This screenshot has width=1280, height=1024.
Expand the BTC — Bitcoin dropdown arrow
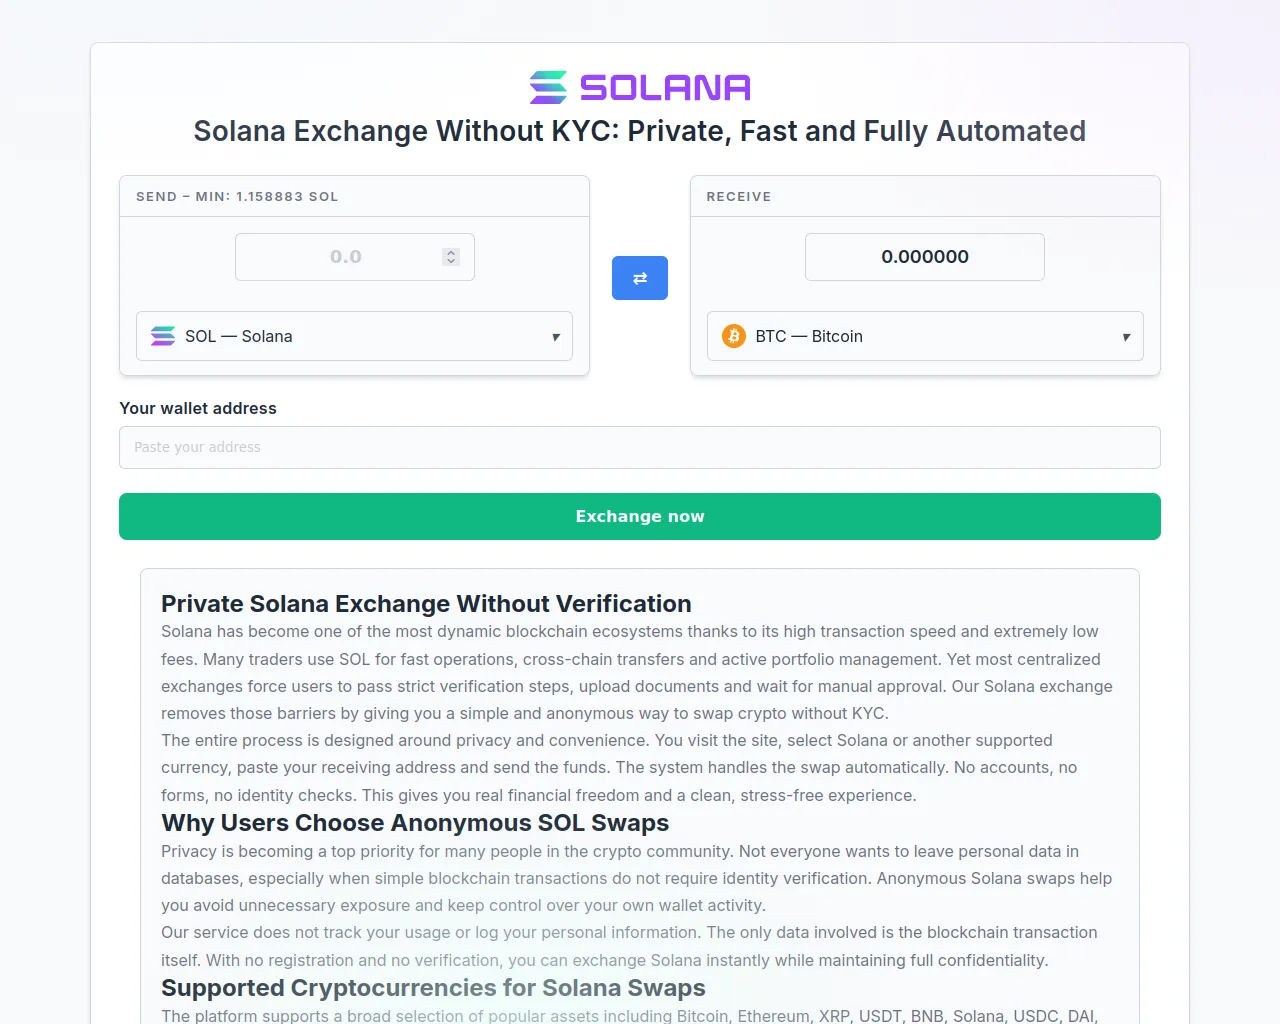coord(1126,337)
